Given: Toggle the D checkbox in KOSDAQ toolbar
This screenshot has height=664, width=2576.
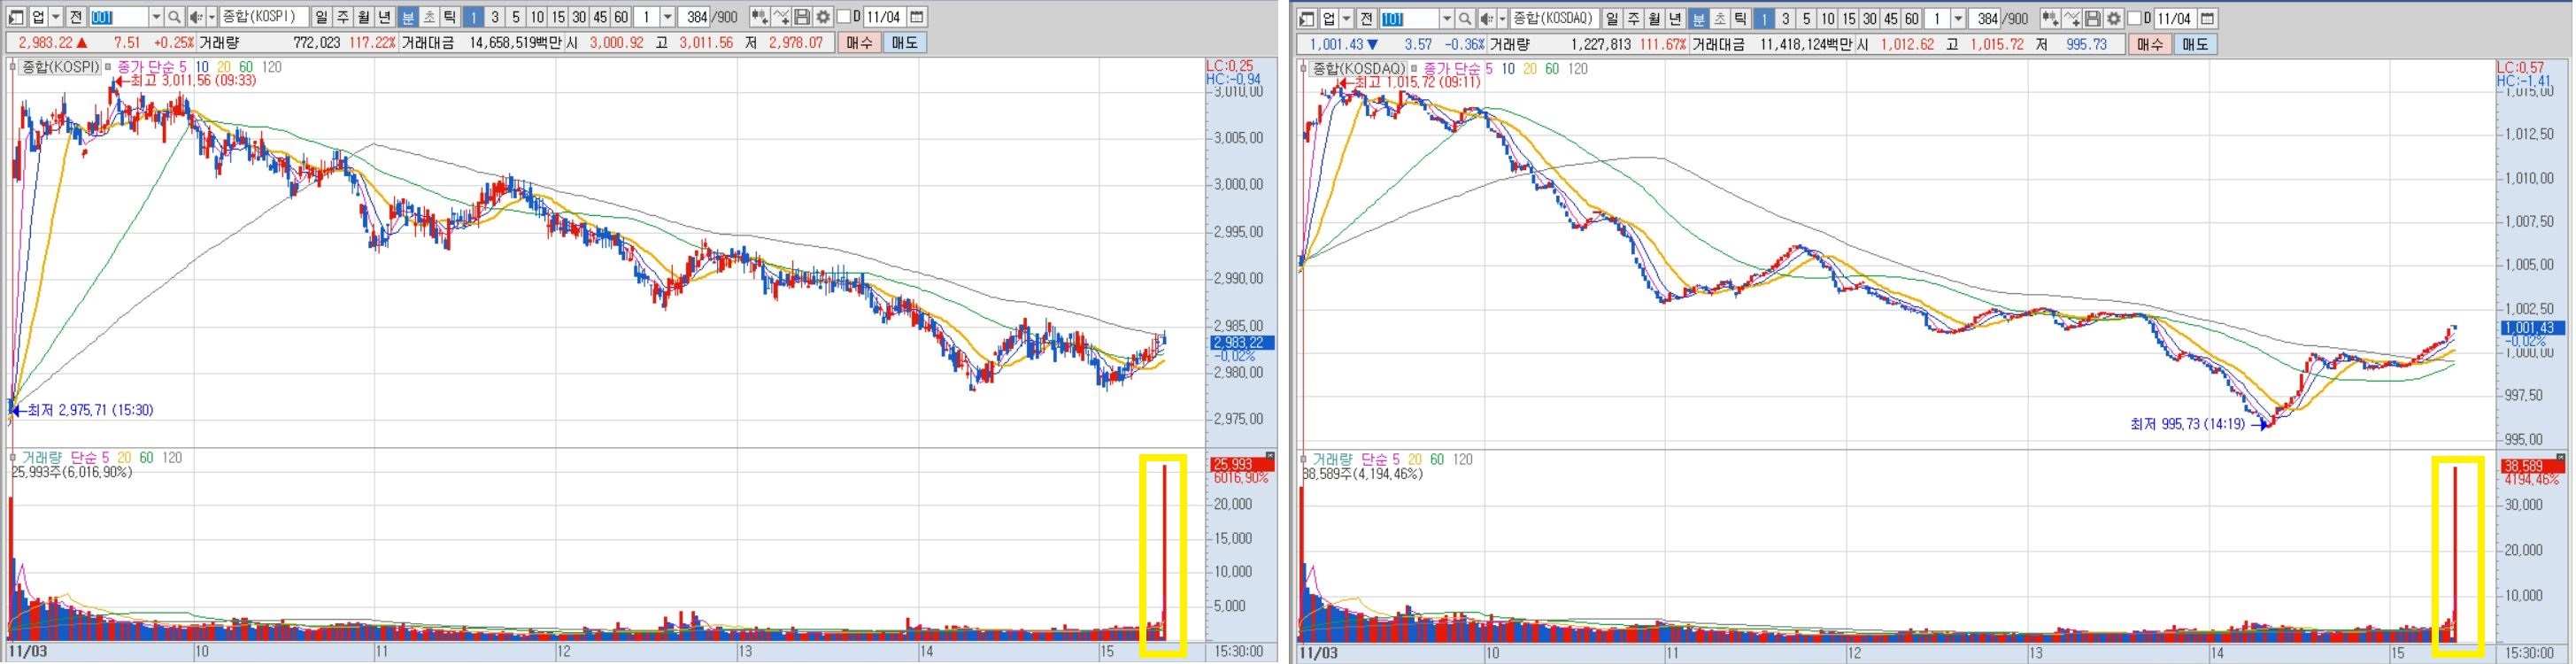Looking at the screenshot, I should click(x=2134, y=18).
